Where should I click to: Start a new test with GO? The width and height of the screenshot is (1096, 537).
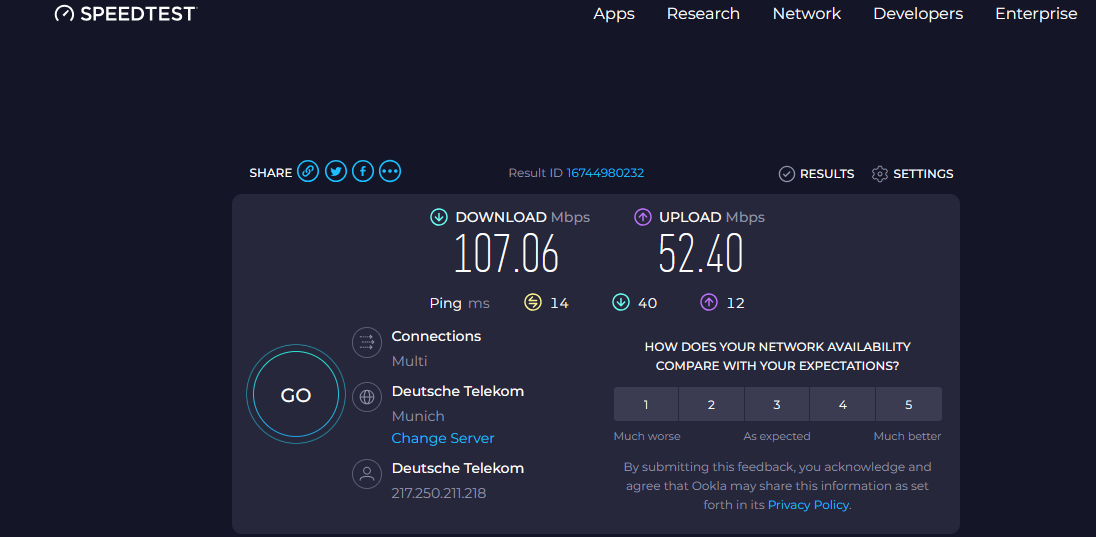[x=296, y=395]
